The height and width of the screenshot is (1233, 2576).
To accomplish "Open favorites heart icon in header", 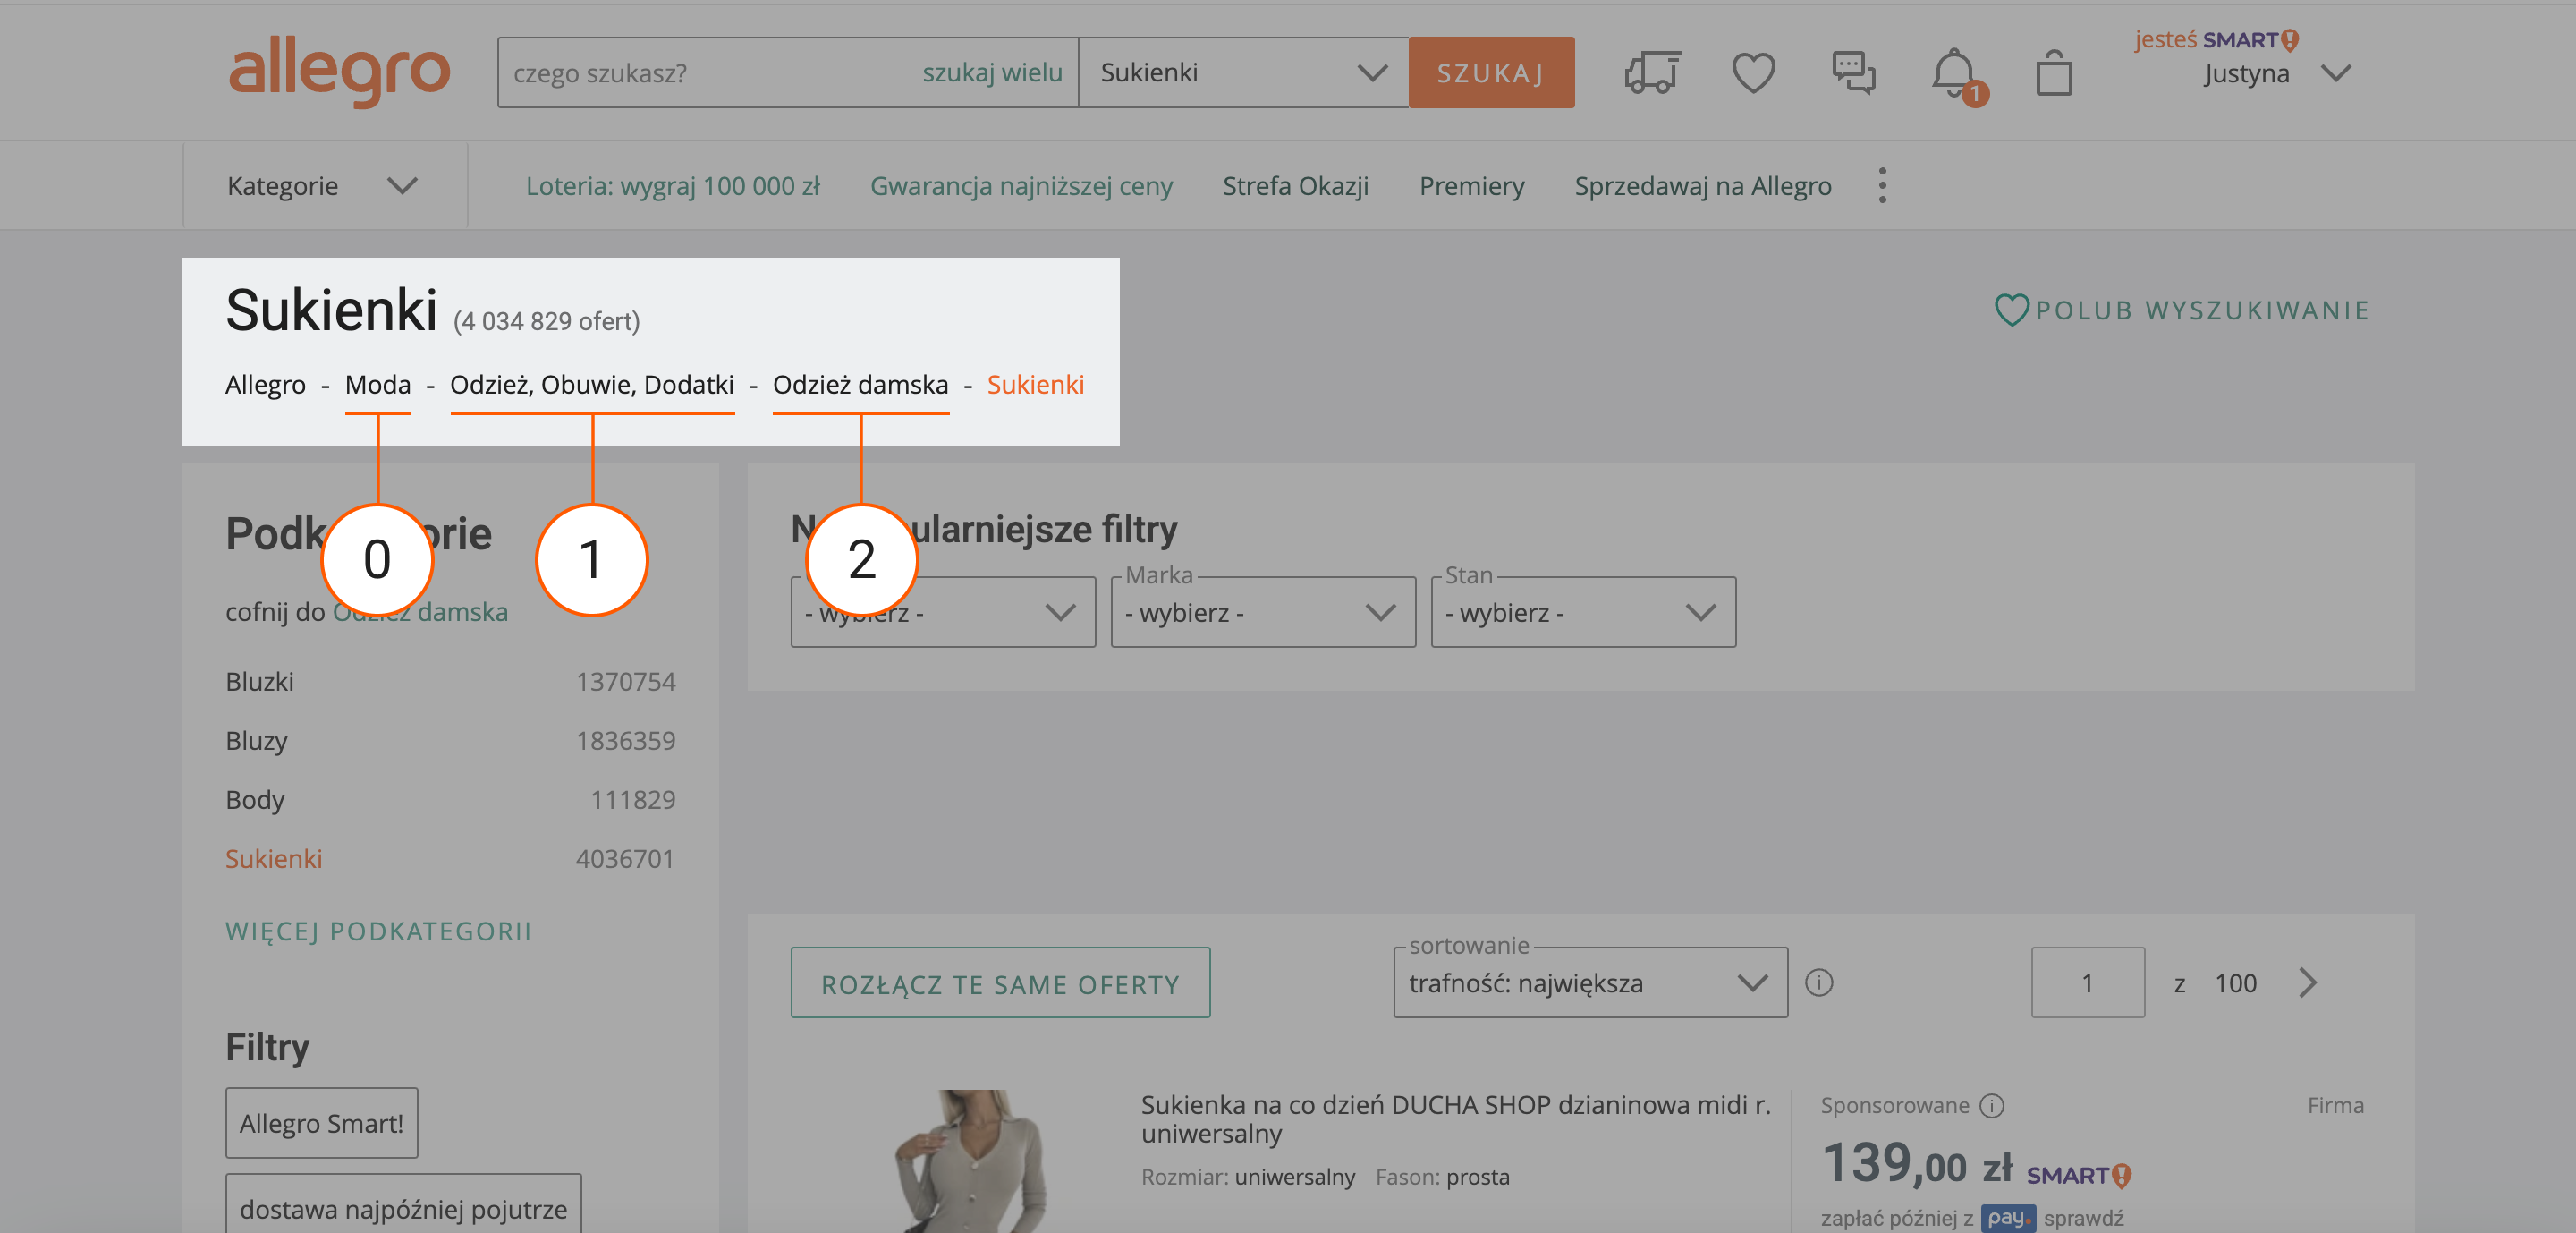I will pyautogui.click(x=1753, y=72).
